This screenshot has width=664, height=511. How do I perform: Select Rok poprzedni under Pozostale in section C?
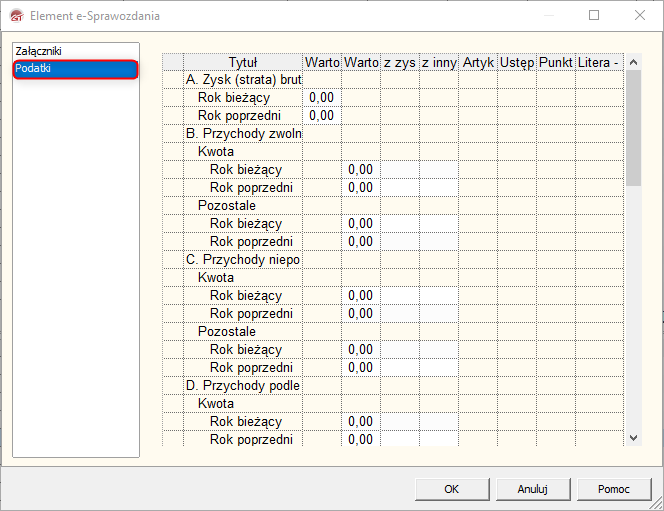pos(243,367)
